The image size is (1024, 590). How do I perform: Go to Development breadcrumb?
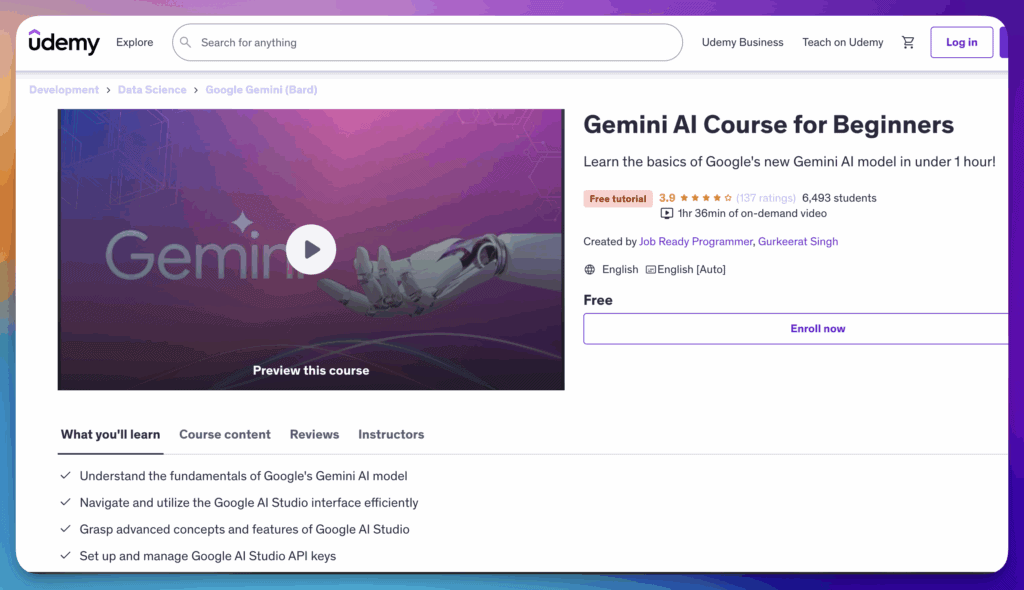(64, 90)
